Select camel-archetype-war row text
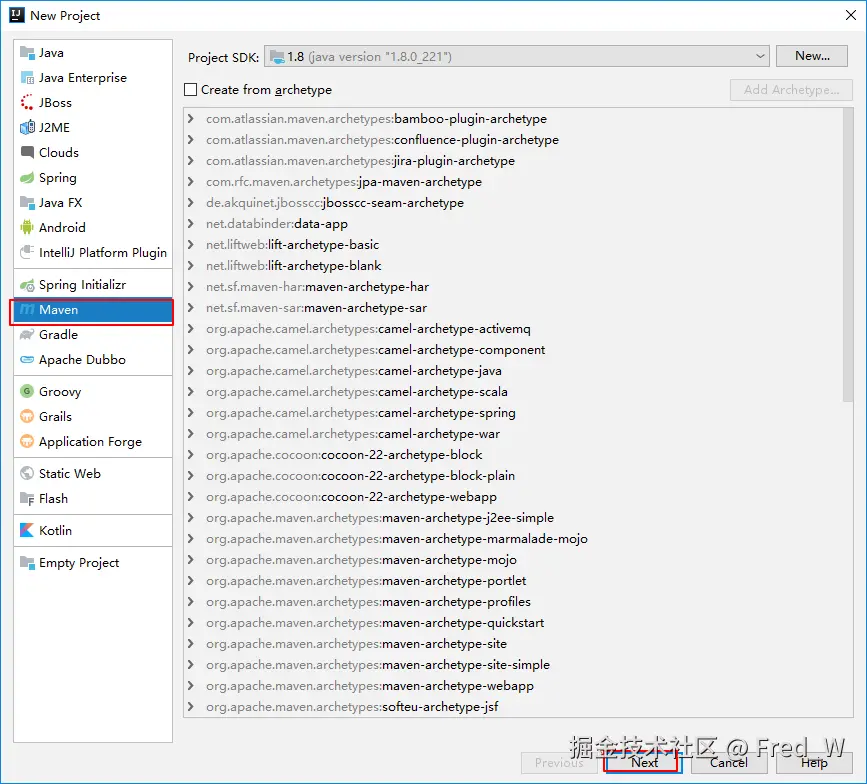The height and width of the screenshot is (784, 867). [x=353, y=434]
